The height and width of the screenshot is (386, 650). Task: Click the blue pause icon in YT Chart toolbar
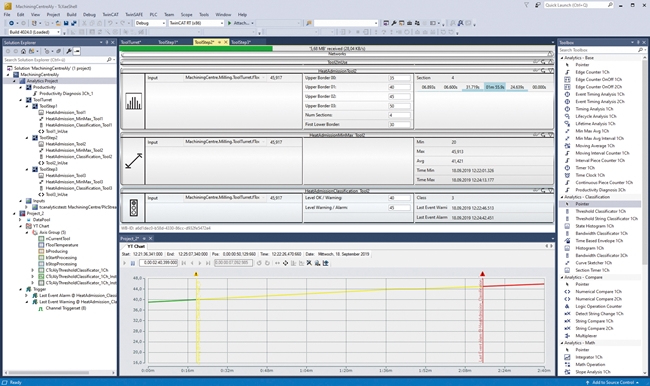click(x=133, y=263)
